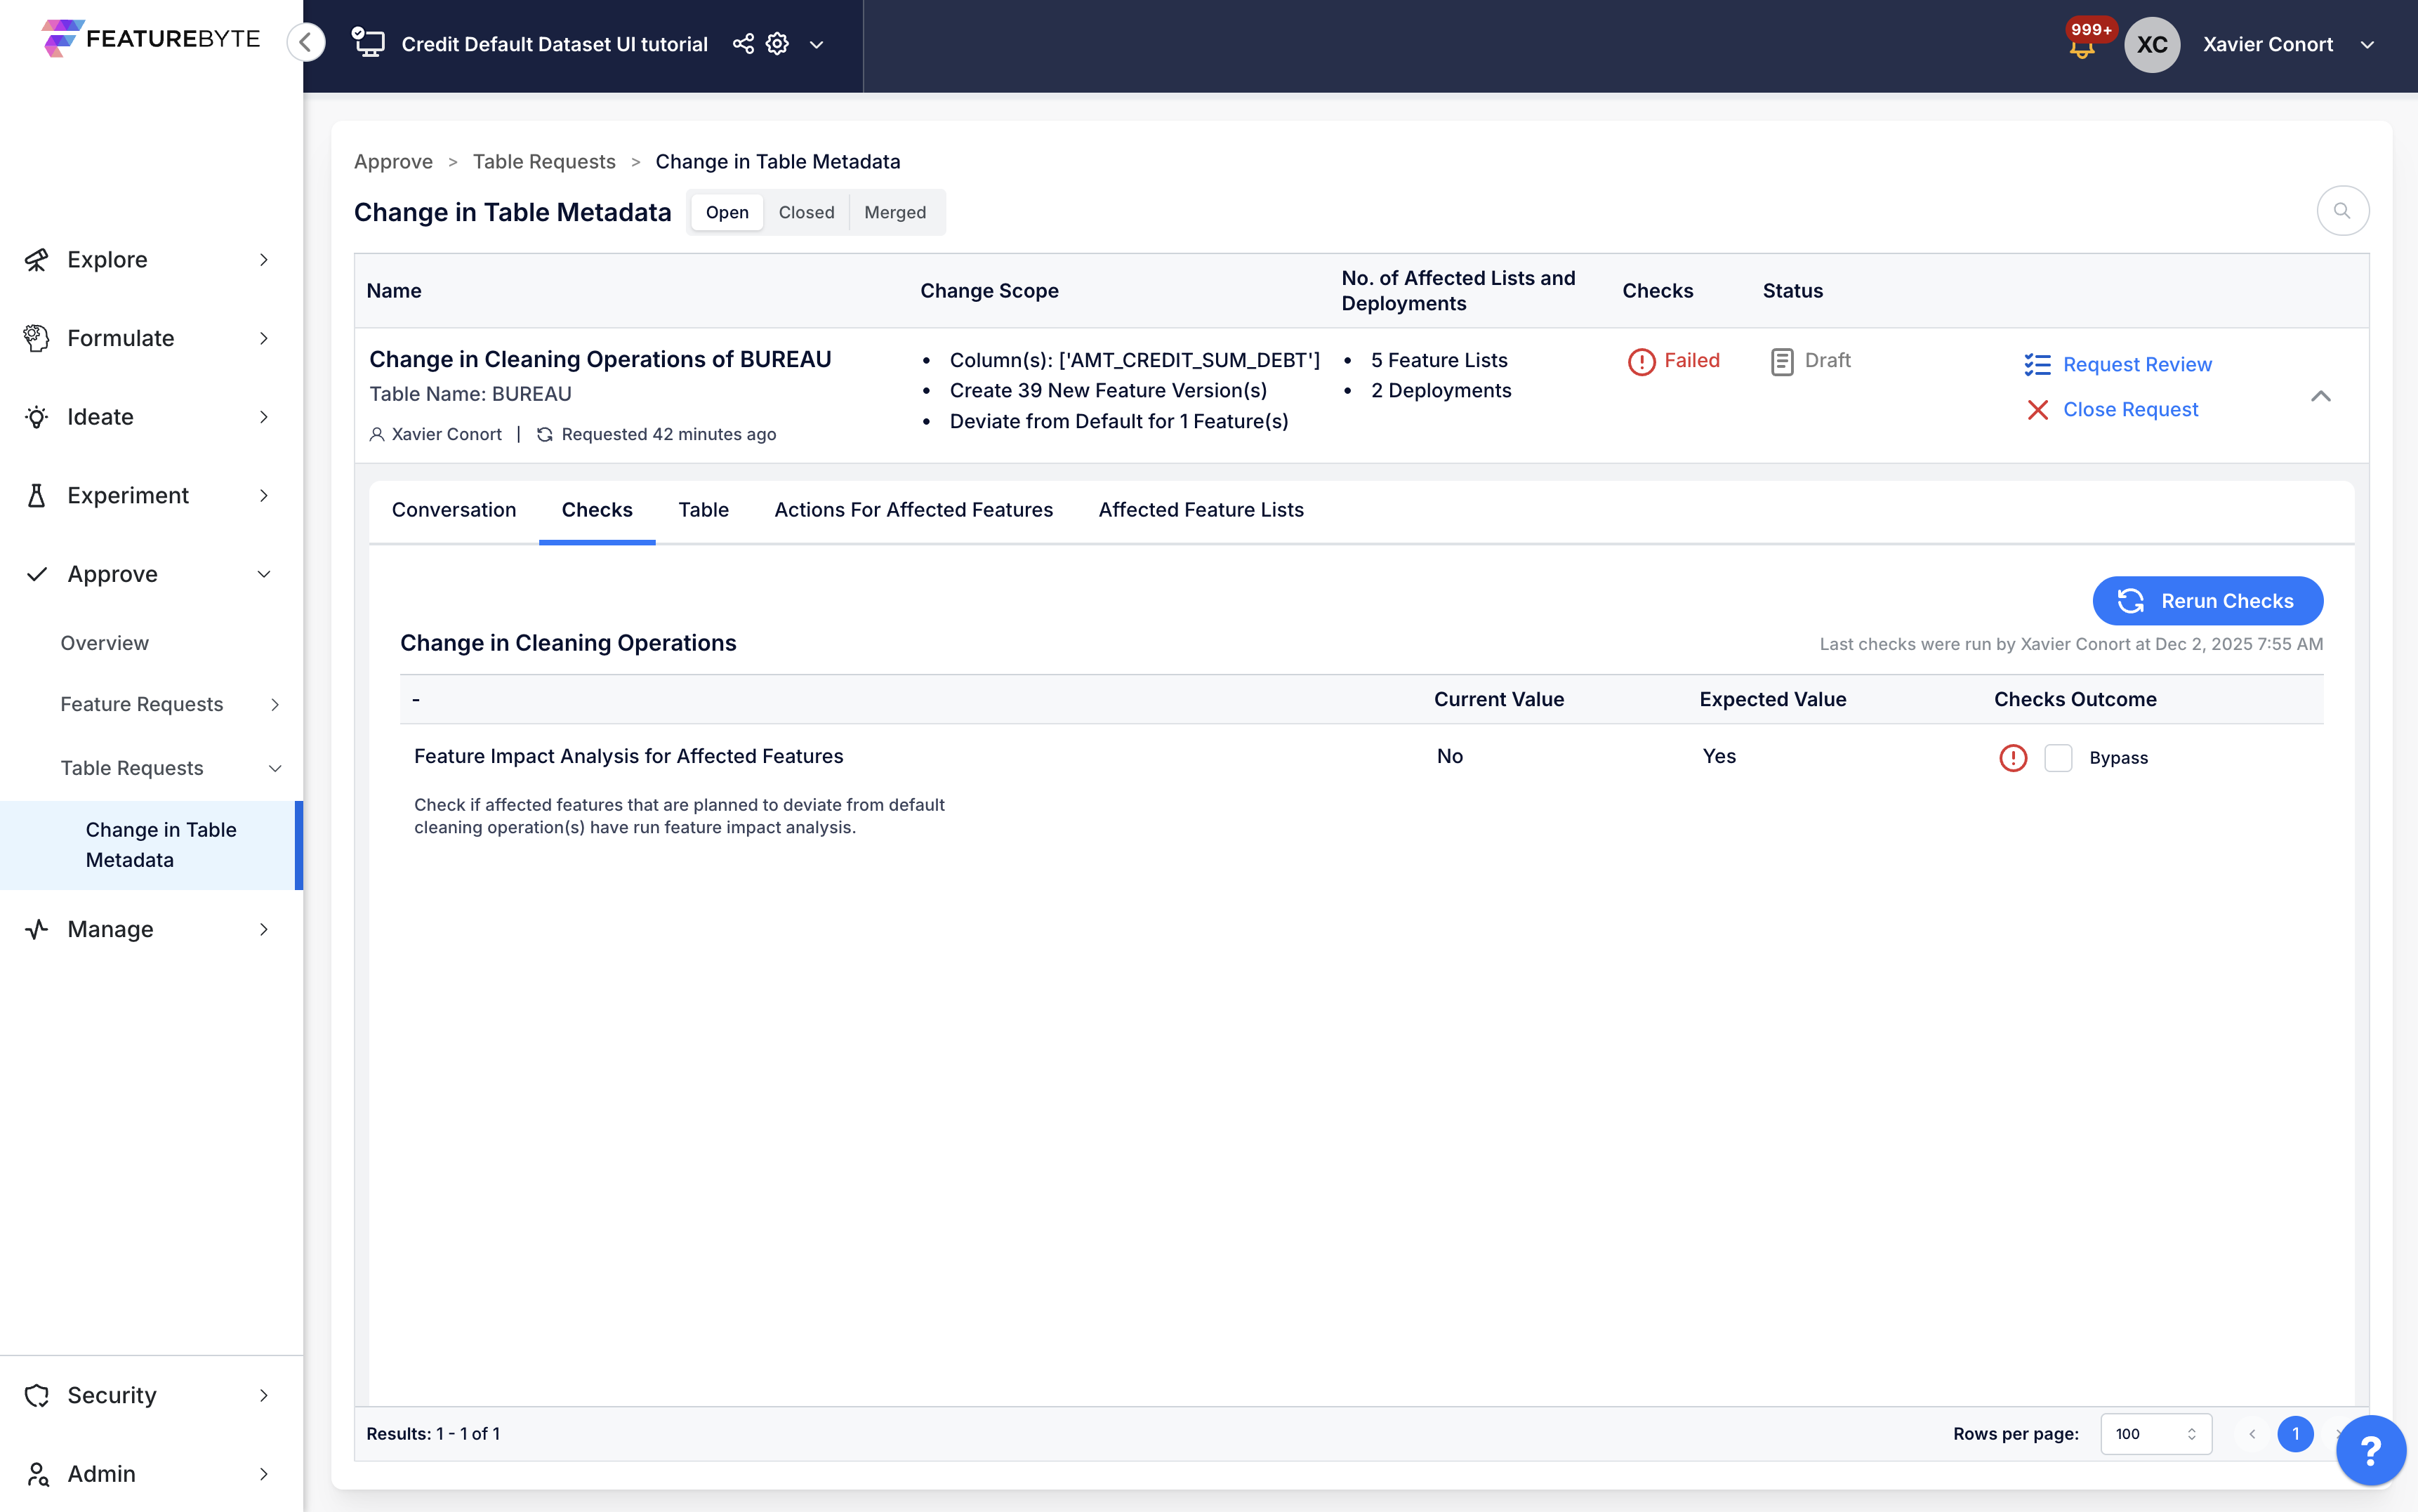Click the XC user avatar
This screenshot has width=2418, height=1512.
[x=2152, y=45]
